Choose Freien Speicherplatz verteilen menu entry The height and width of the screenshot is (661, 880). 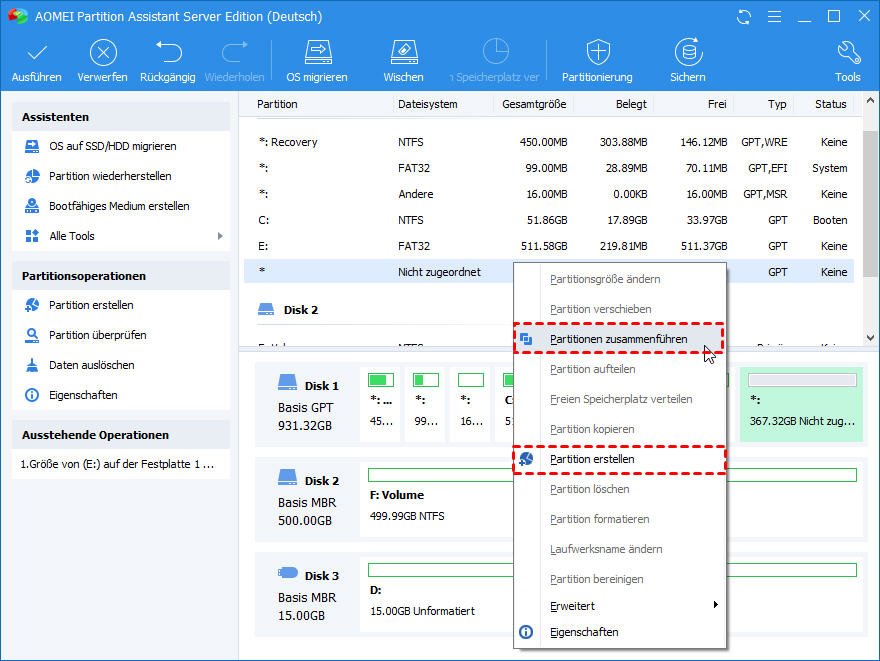[619, 399]
